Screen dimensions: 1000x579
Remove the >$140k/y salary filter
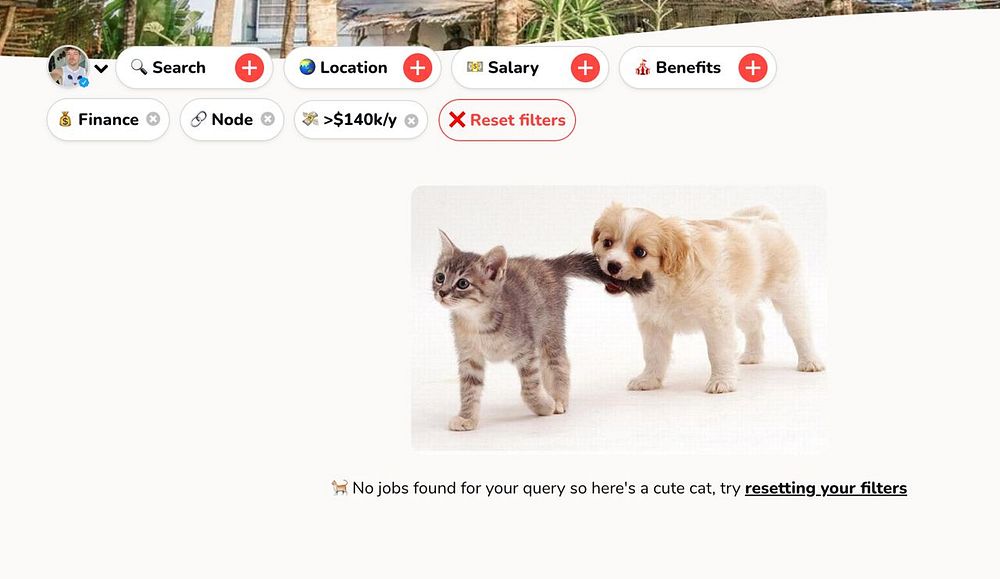[x=411, y=121]
